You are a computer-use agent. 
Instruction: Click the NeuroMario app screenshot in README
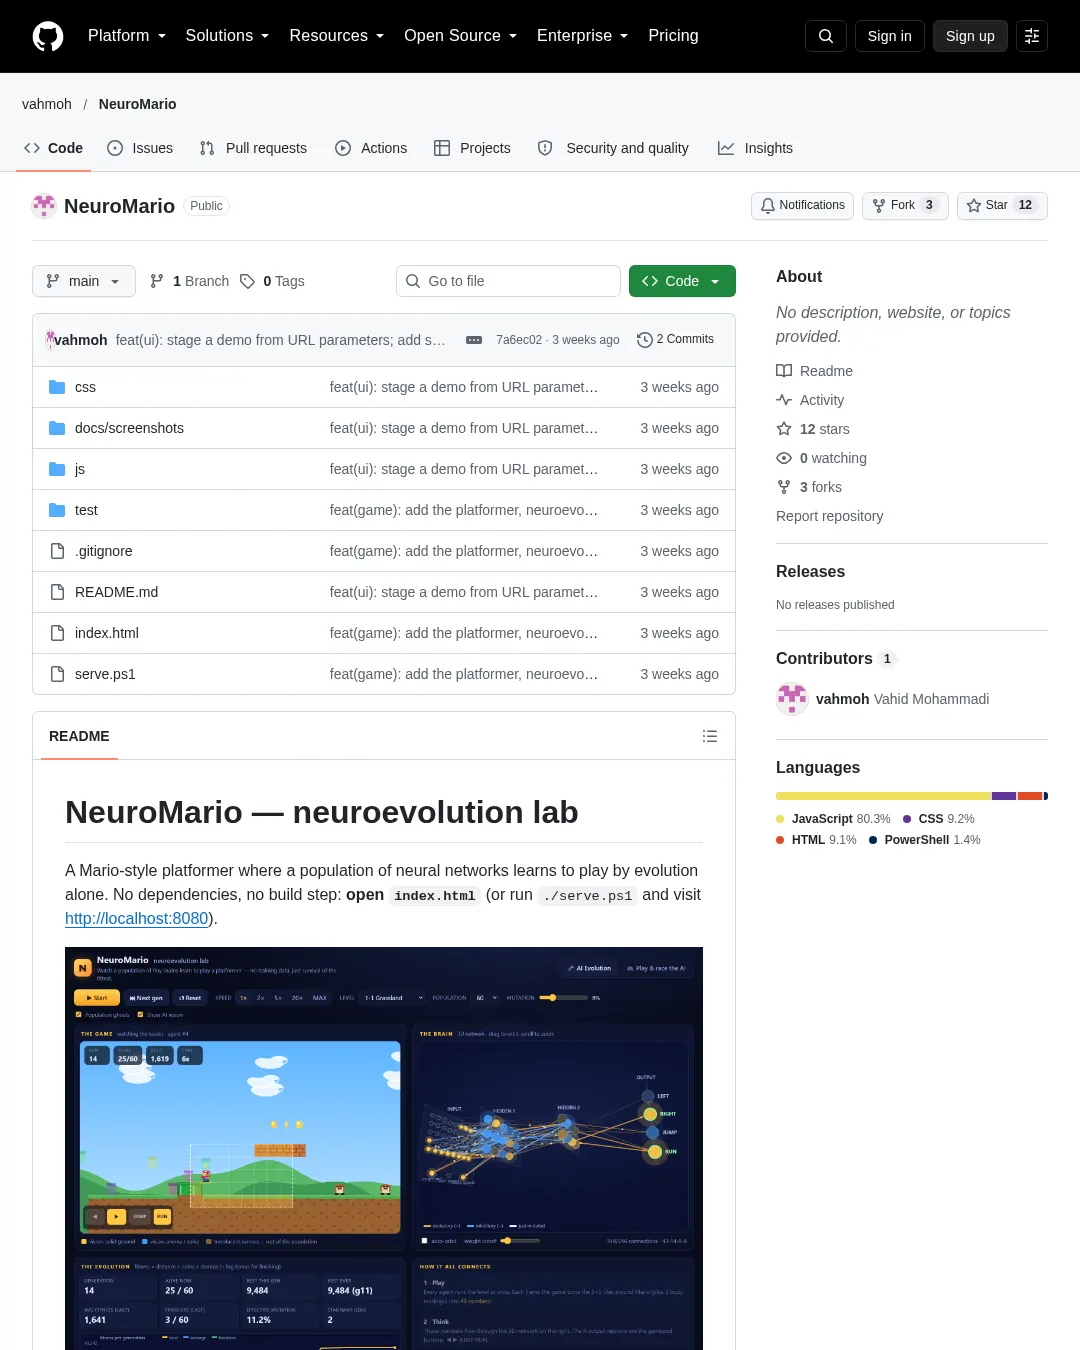384,1148
